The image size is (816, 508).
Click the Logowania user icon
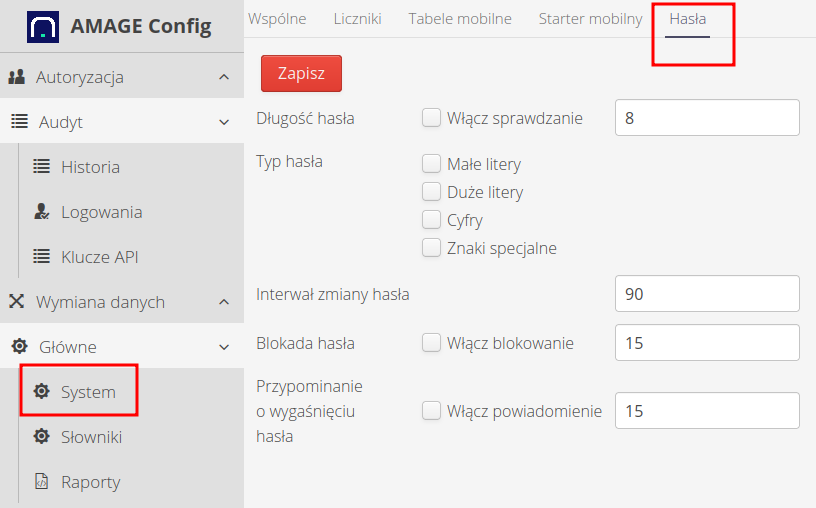coord(41,212)
